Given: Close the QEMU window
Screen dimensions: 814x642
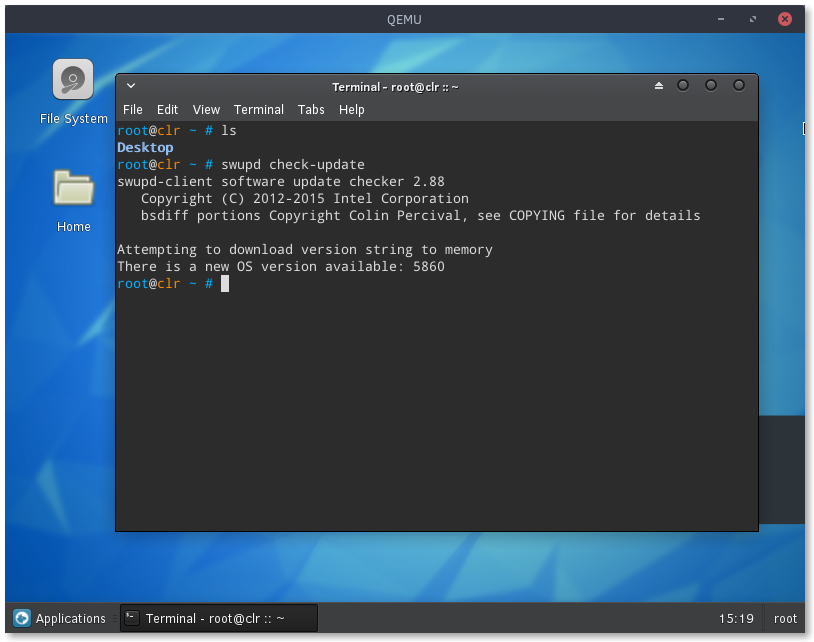Looking at the screenshot, I should point(784,19).
